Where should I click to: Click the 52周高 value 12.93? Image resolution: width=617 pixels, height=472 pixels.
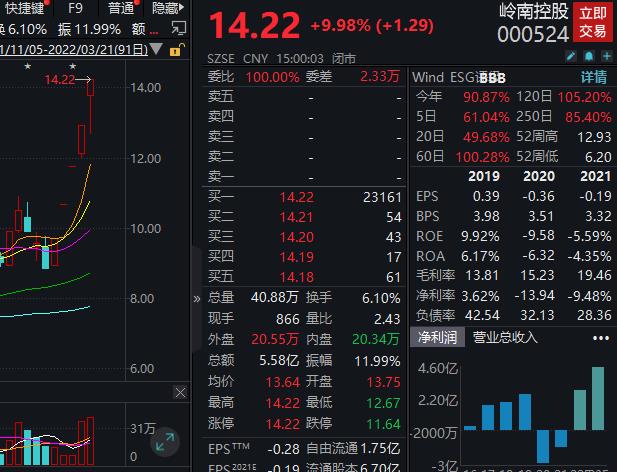click(594, 137)
